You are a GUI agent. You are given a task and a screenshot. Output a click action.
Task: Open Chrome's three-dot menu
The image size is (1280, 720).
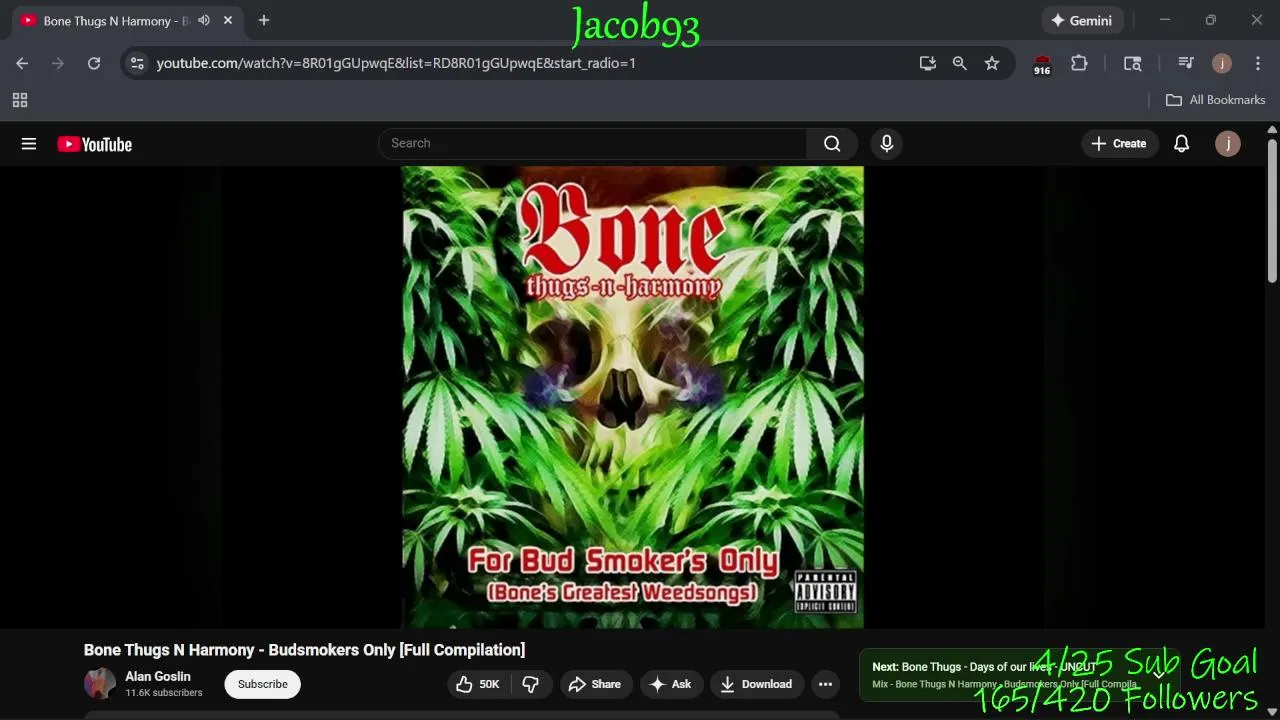point(1257,63)
